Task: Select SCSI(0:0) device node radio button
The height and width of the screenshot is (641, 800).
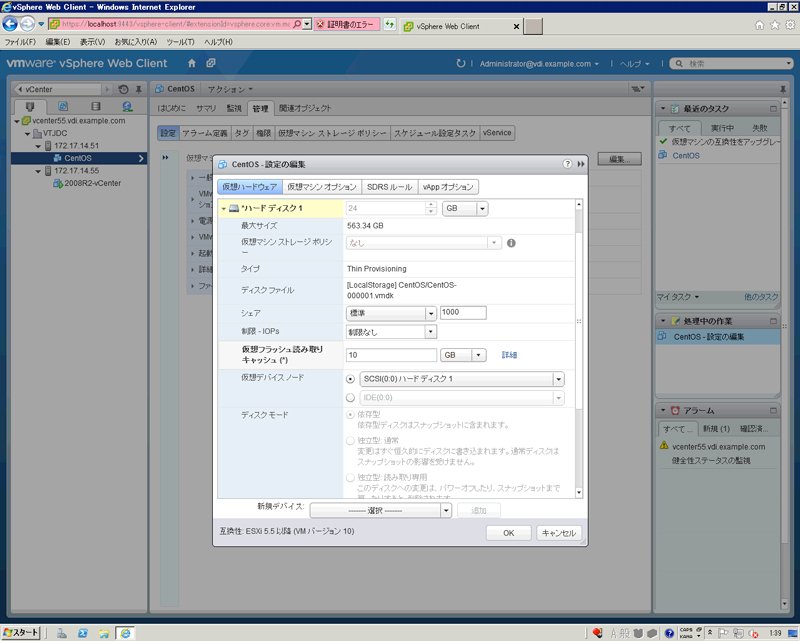Action: click(350, 379)
